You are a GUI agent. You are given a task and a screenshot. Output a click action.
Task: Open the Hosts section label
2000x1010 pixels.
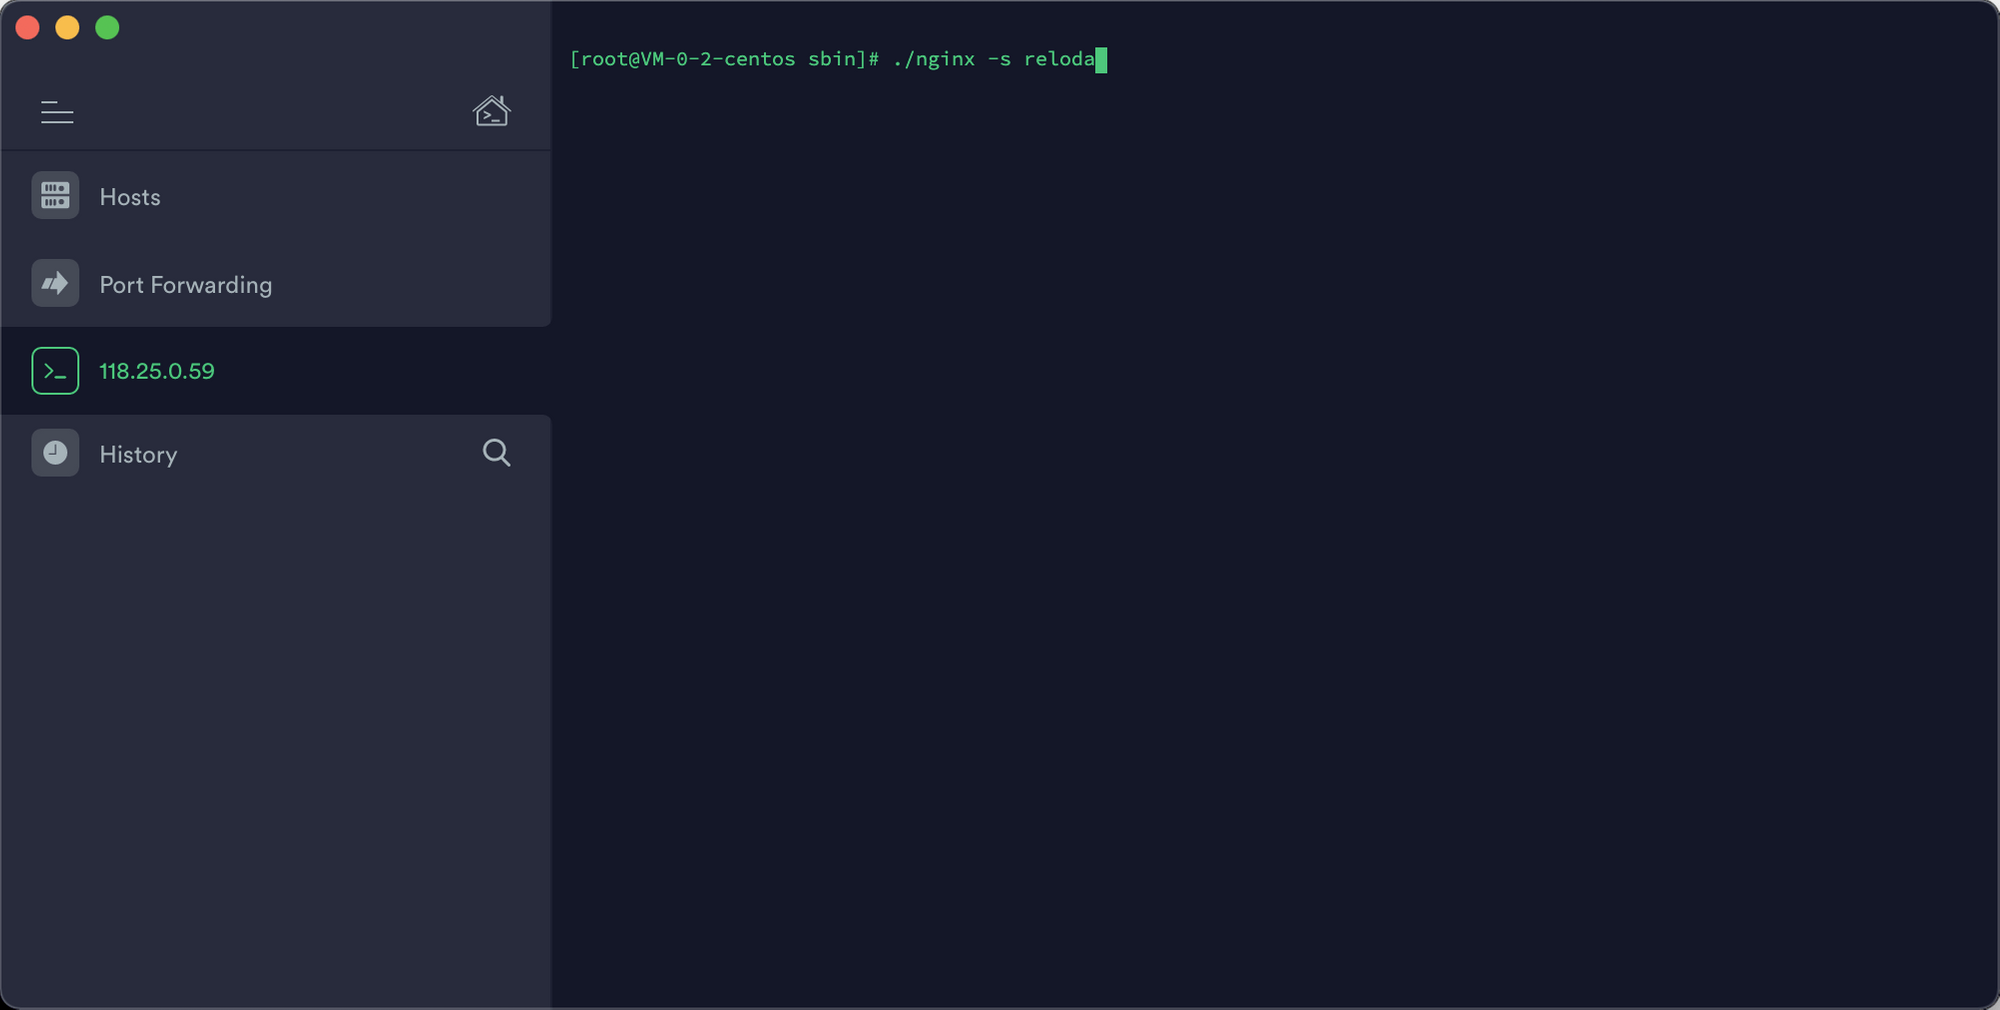130,197
